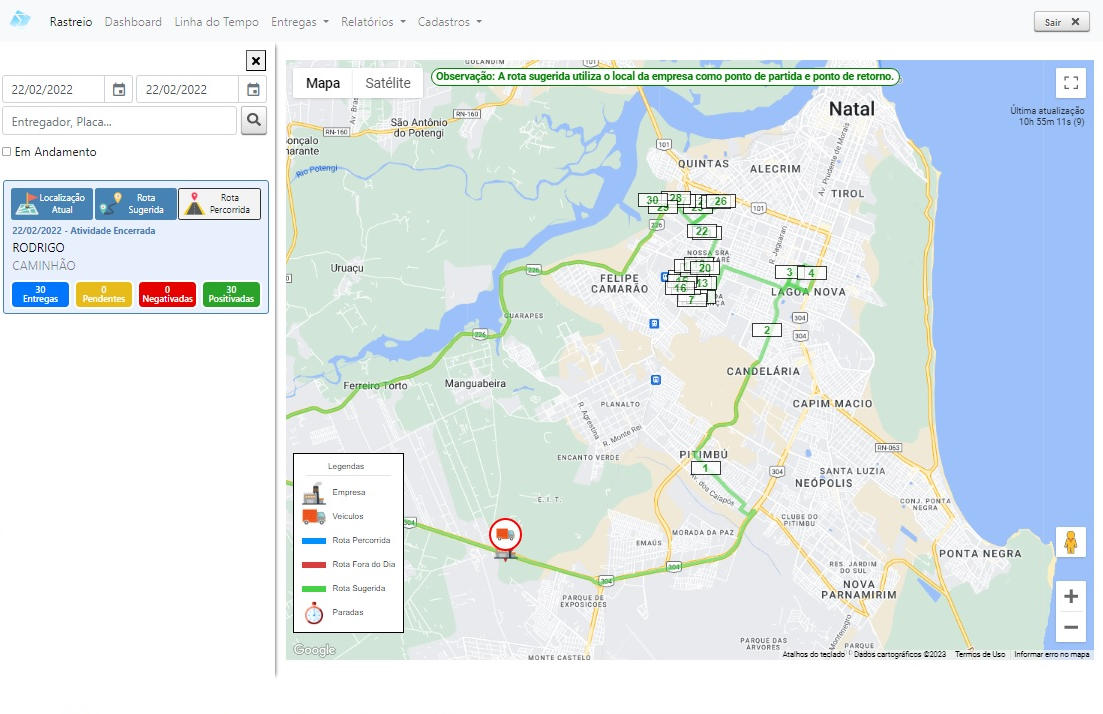Click the truck vehicle marker on map
1103x714 pixels.
point(505,536)
